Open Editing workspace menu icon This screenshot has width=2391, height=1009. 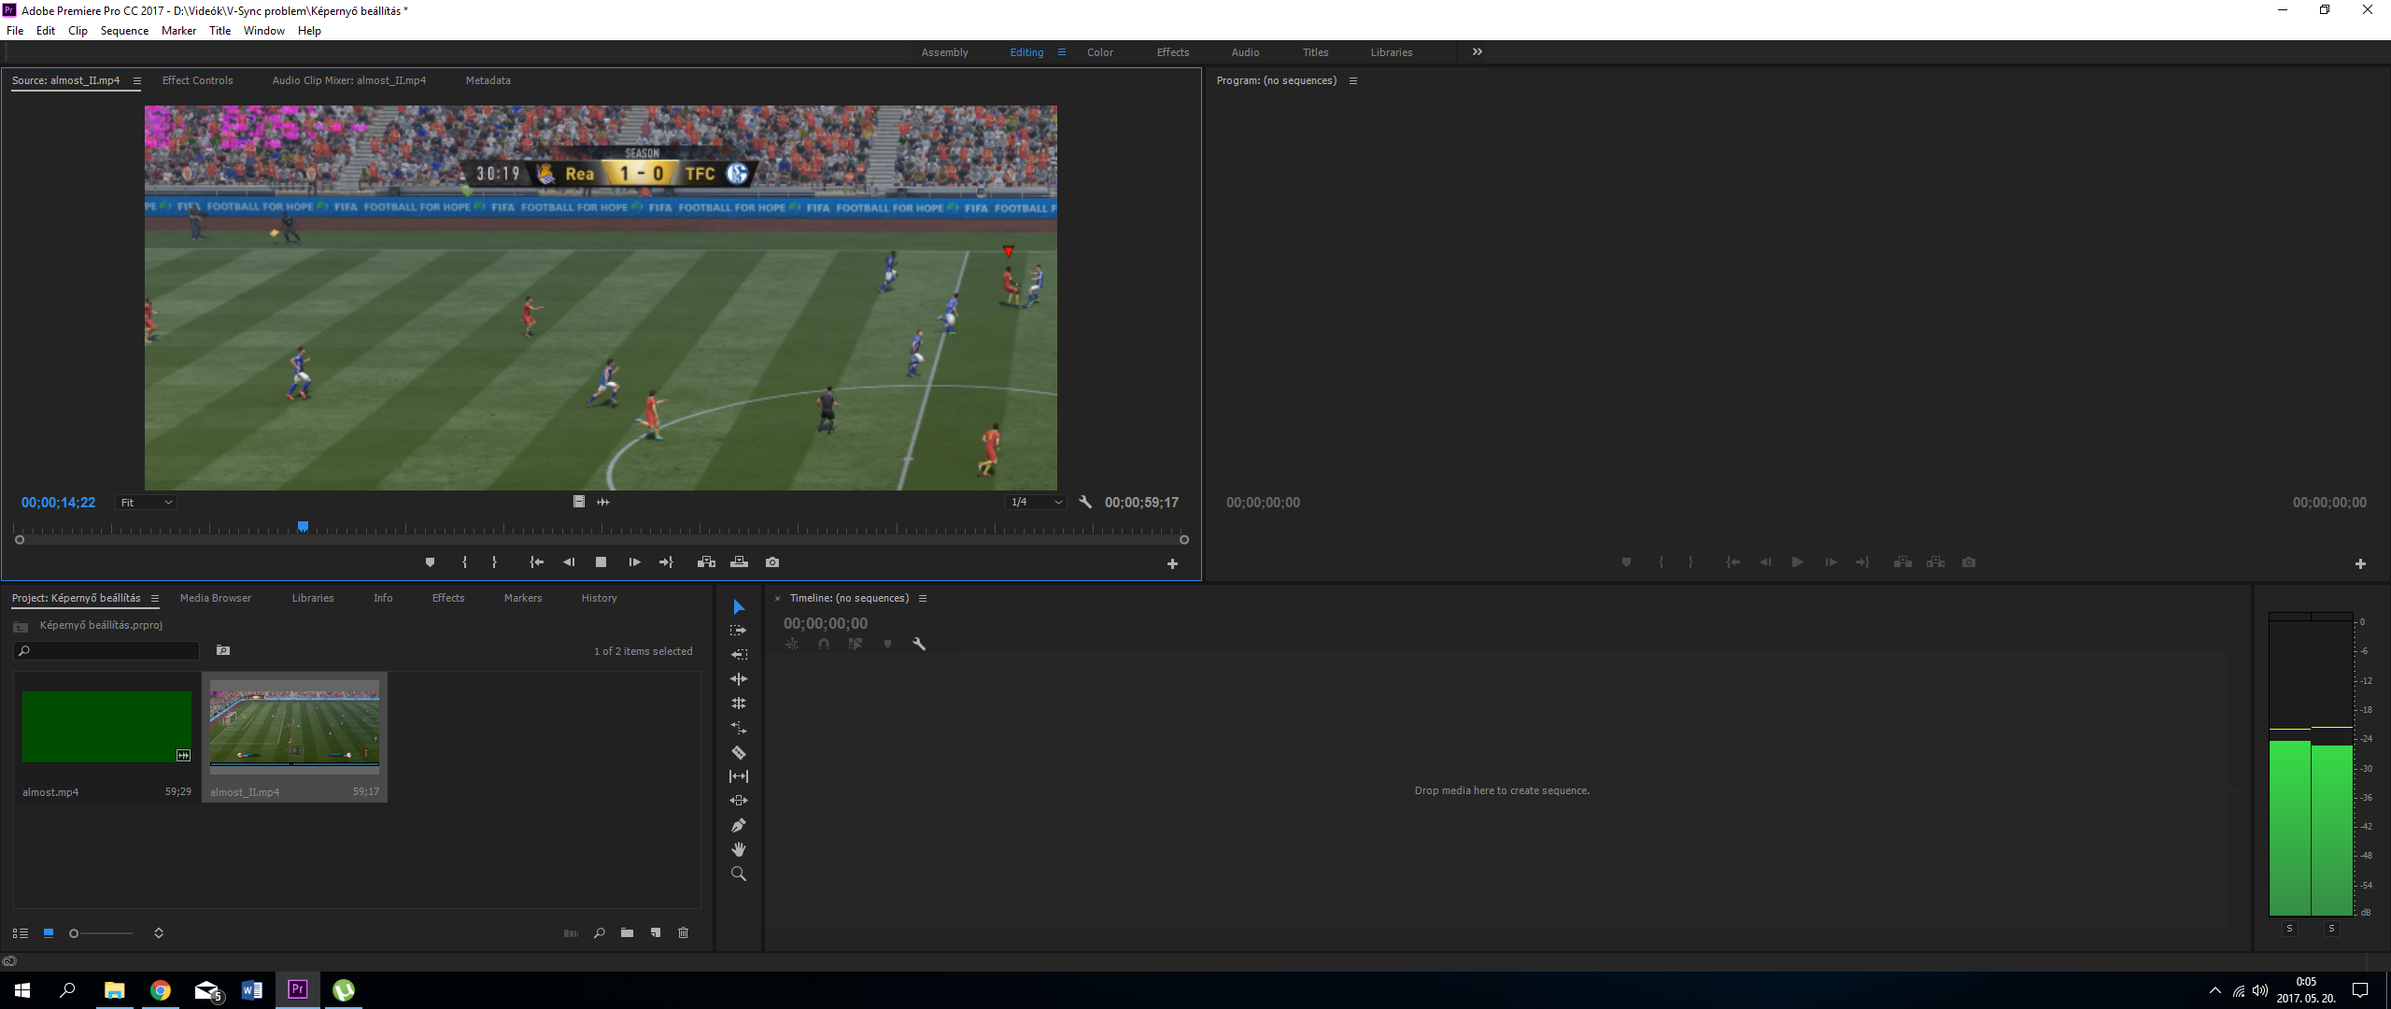(x=1062, y=52)
